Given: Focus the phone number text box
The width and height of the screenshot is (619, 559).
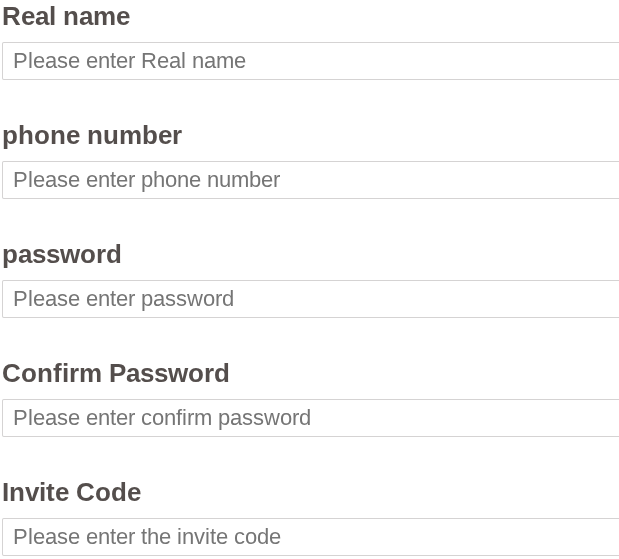Looking at the screenshot, I should pyautogui.click(x=310, y=180).
